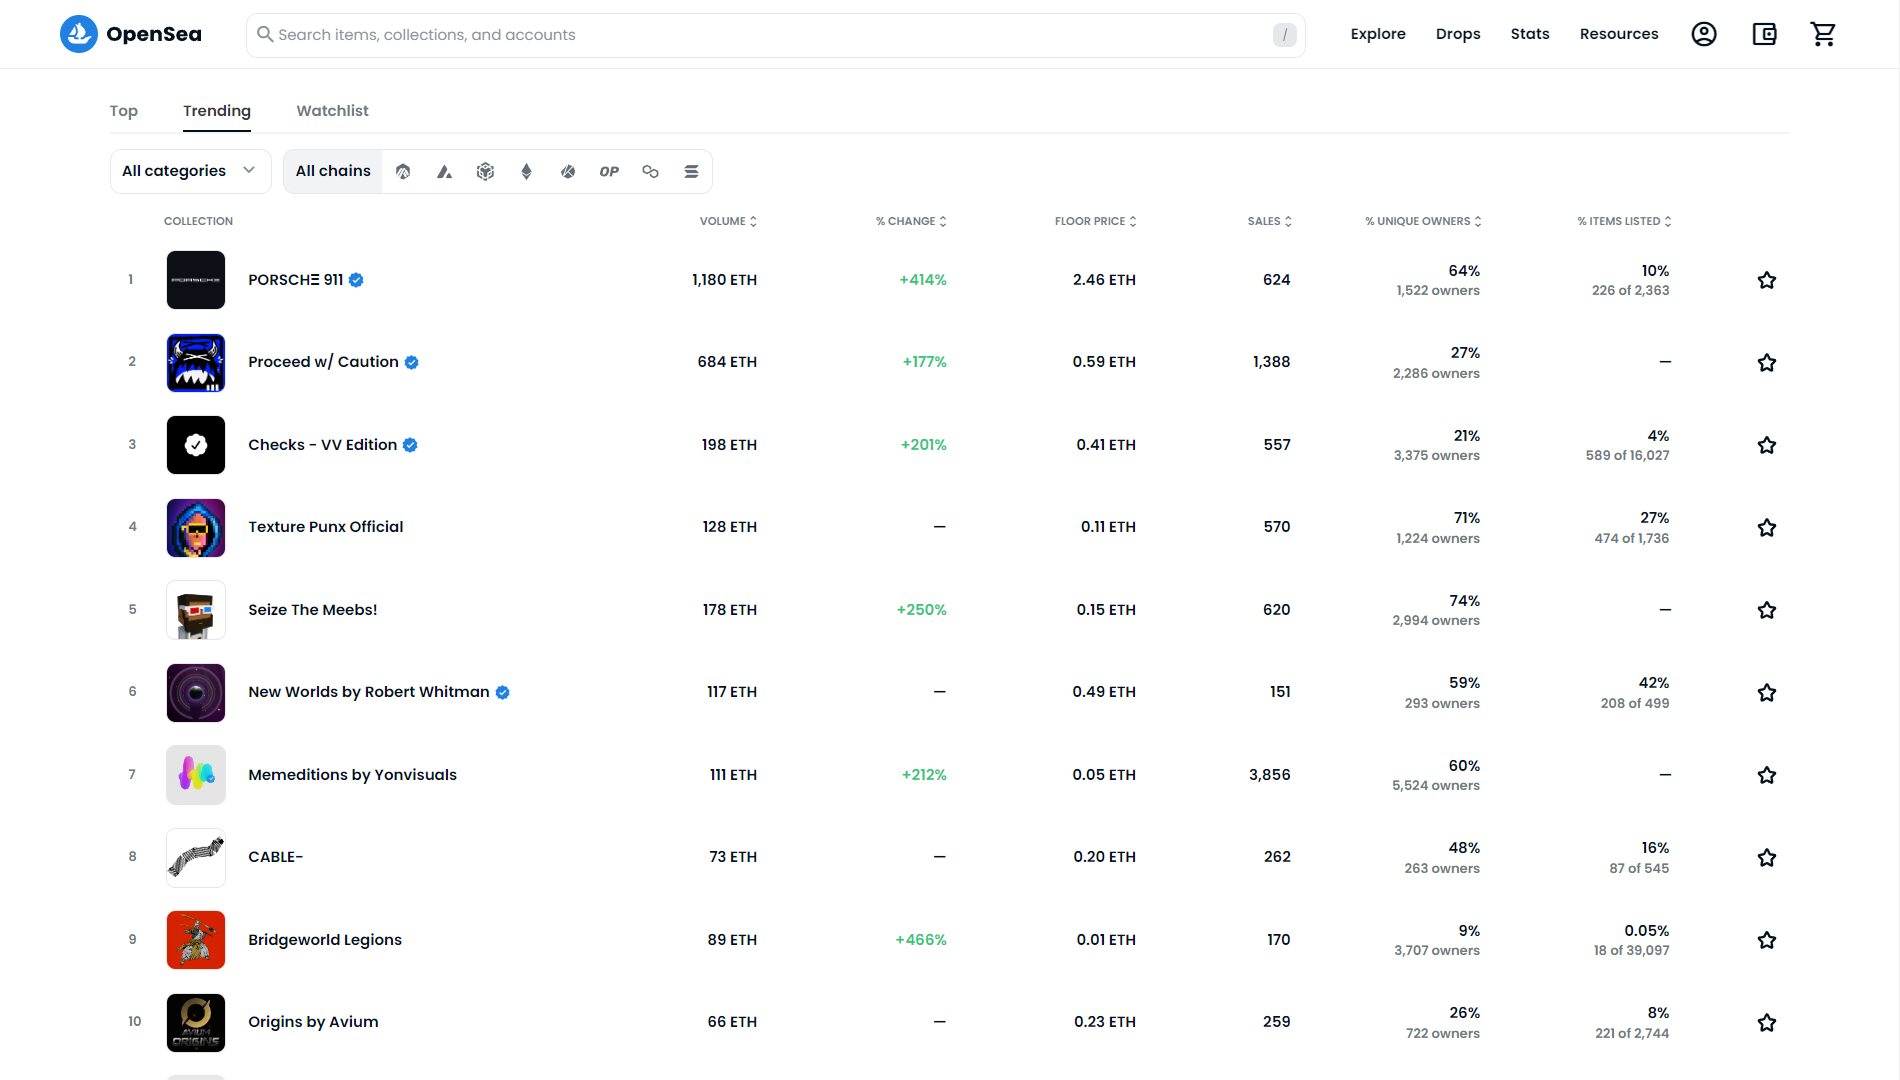Open Proceed w/ Caution collection
Image resolution: width=1900 pixels, height=1080 pixels.
pos(323,362)
